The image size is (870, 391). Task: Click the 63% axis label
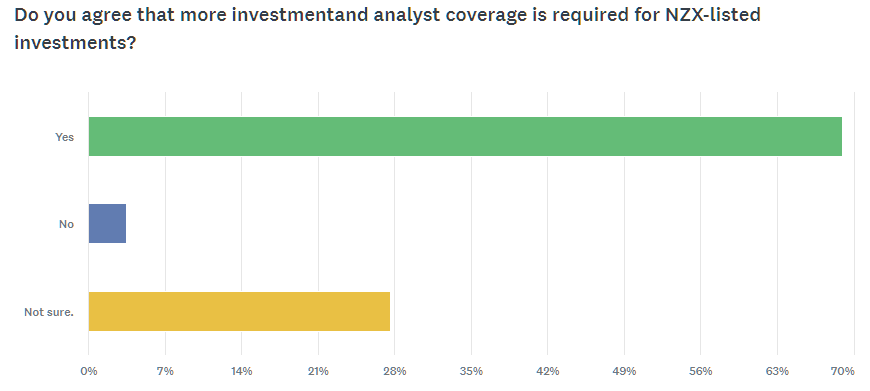point(777,371)
